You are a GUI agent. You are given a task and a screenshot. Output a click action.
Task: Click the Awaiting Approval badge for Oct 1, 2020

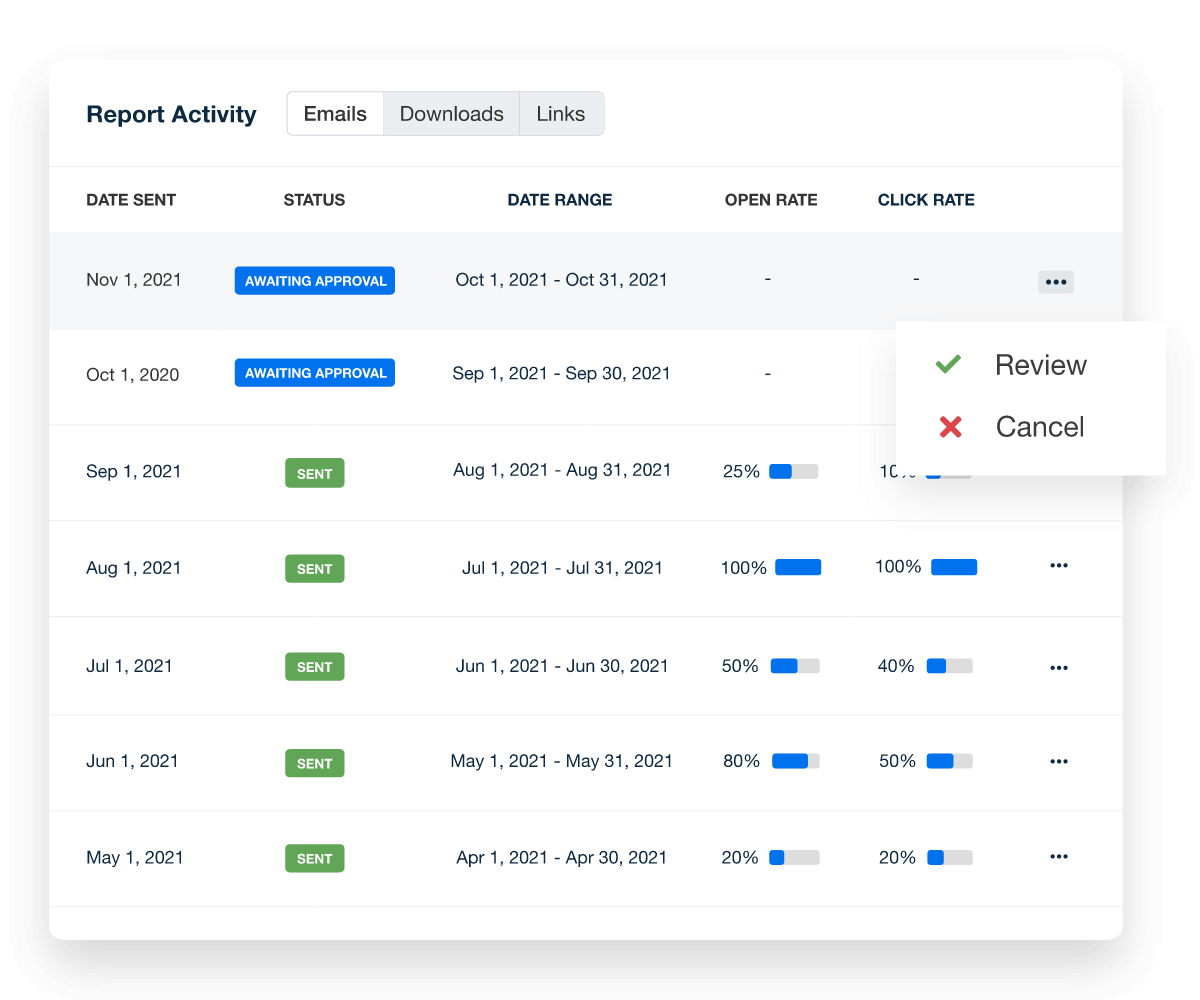click(x=314, y=372)
